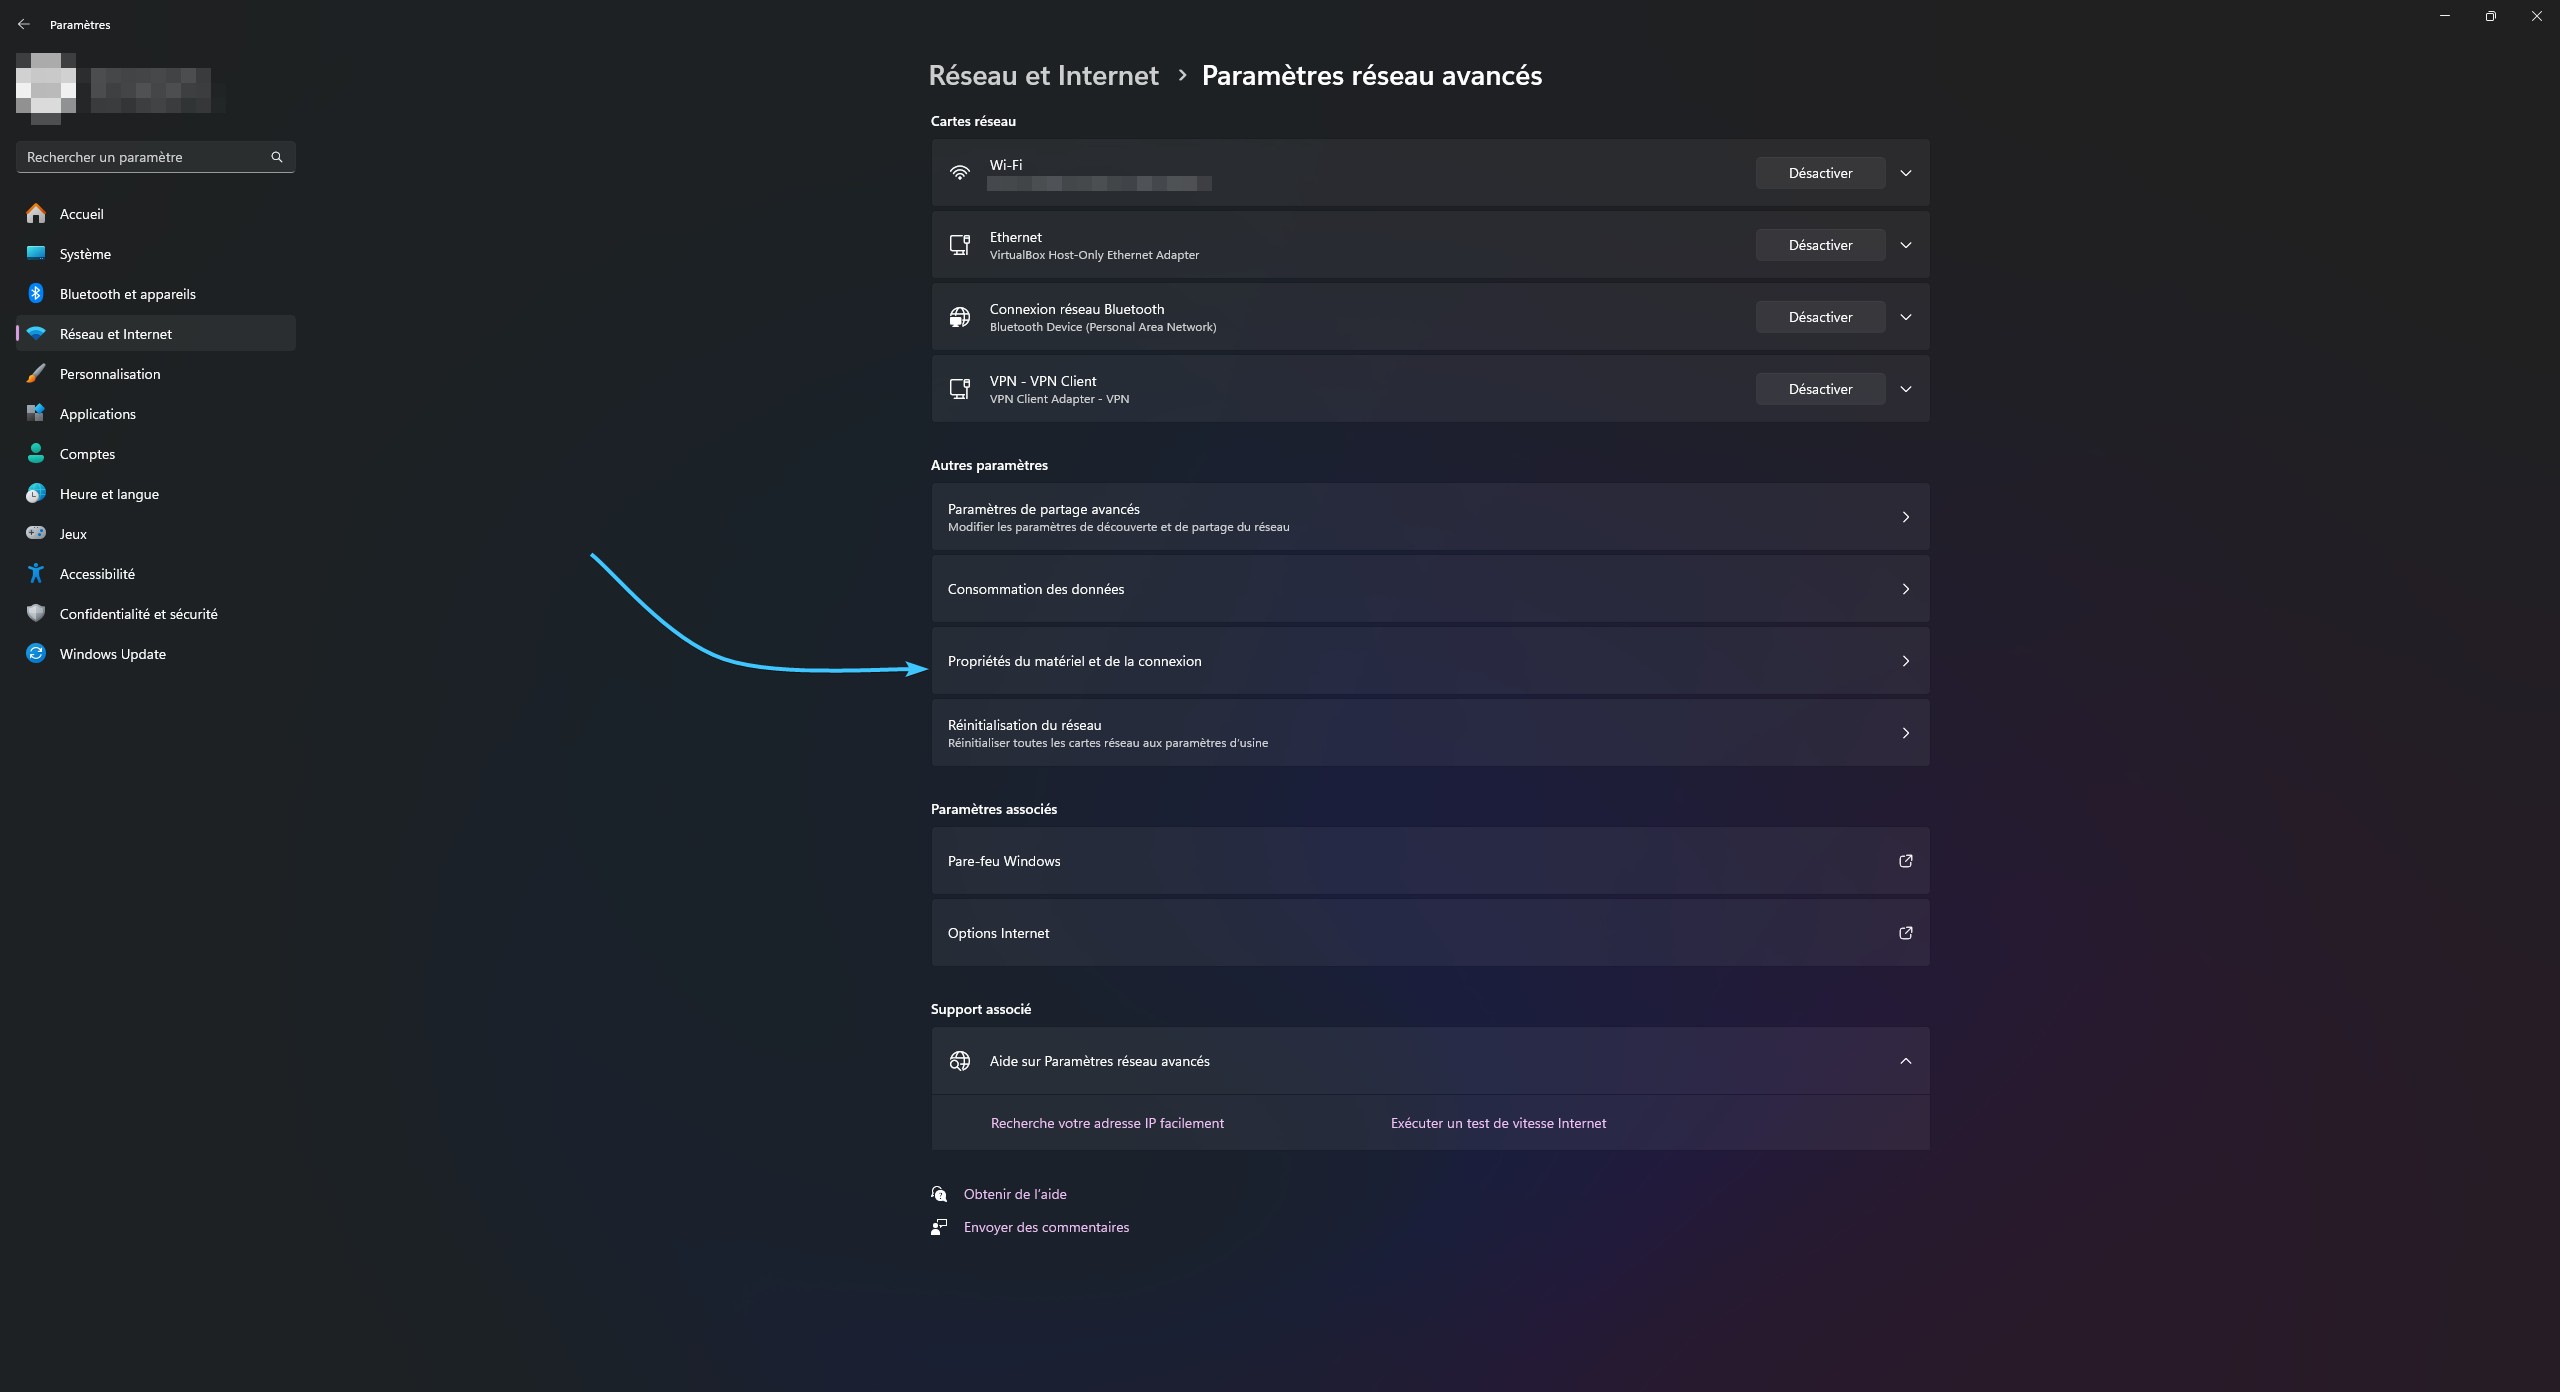The height and width of the screenshot is (1392, 2560).
Task: Disable the Ethernet VirtualBox adapter
Action: (1820, 245)
